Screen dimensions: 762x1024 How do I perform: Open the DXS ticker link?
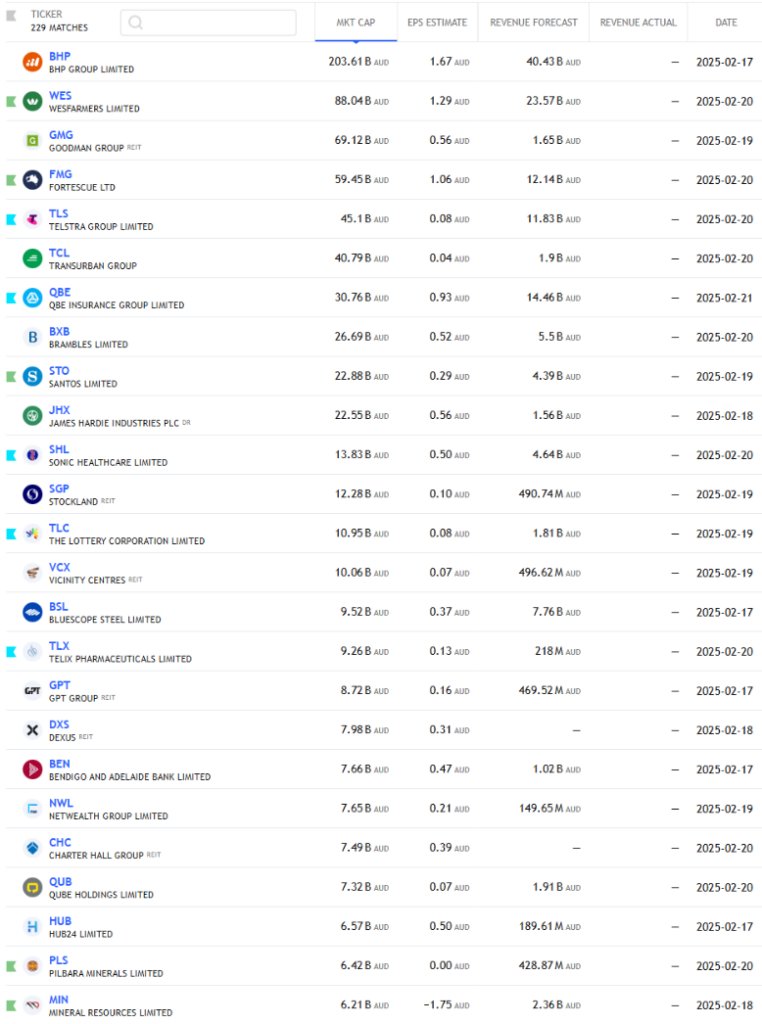point(59,724)
